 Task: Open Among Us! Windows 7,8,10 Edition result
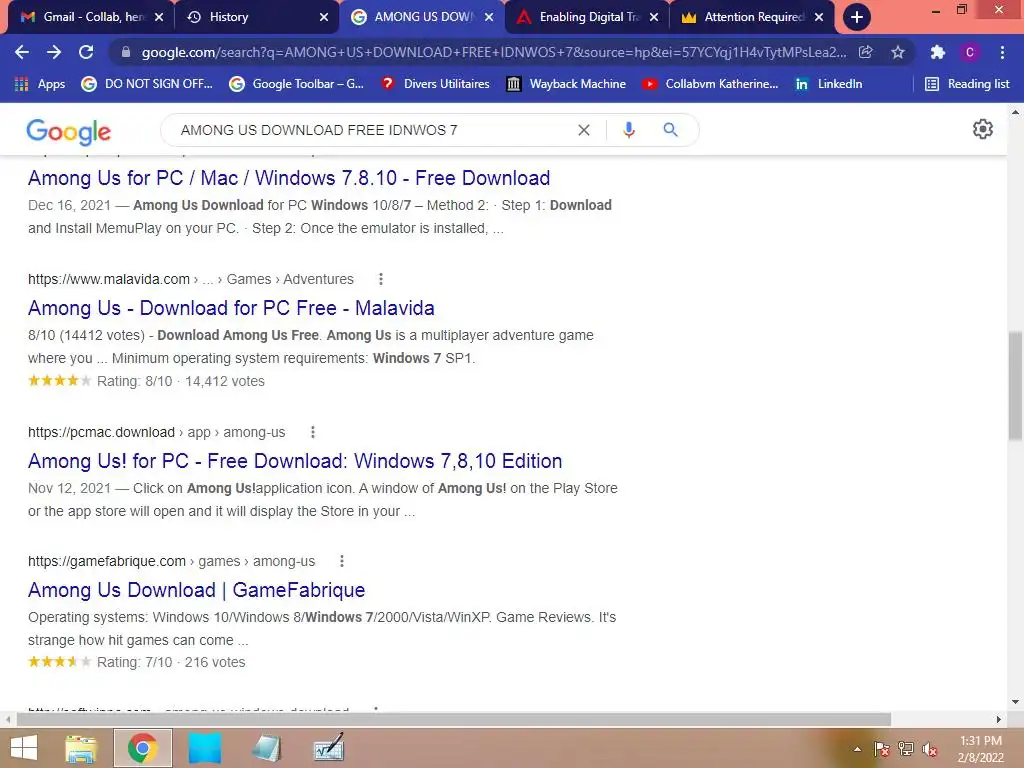point(295,460)
